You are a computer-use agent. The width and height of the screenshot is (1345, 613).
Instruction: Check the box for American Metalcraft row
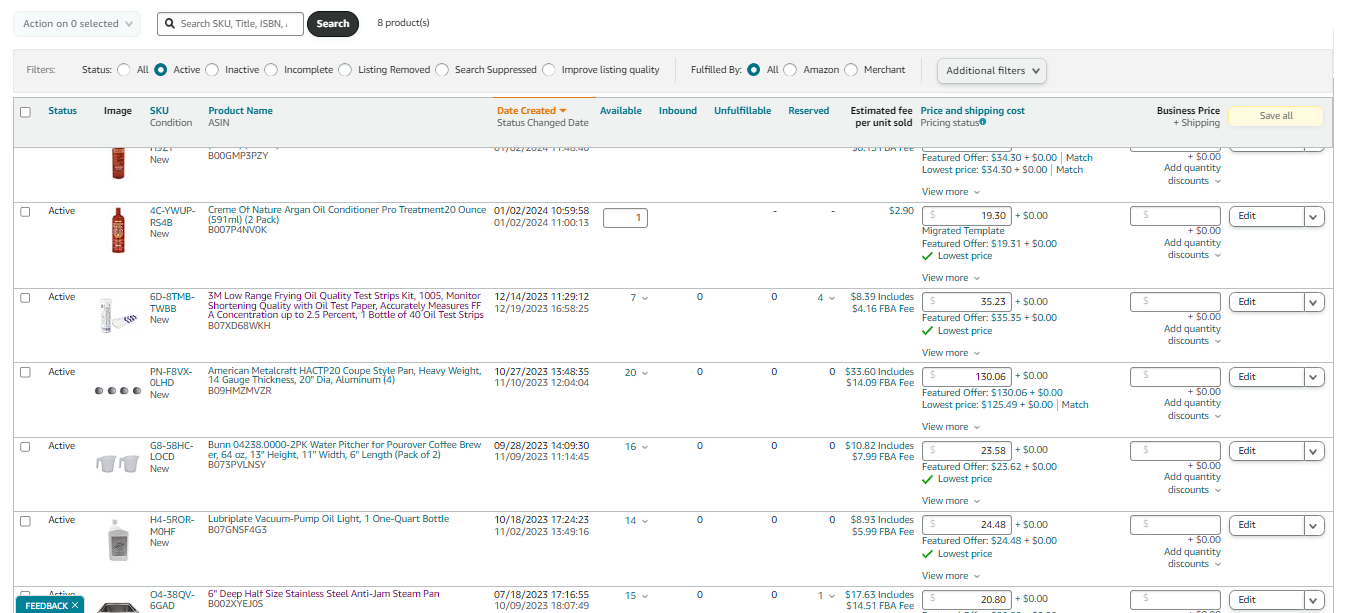tap(26, 372)
